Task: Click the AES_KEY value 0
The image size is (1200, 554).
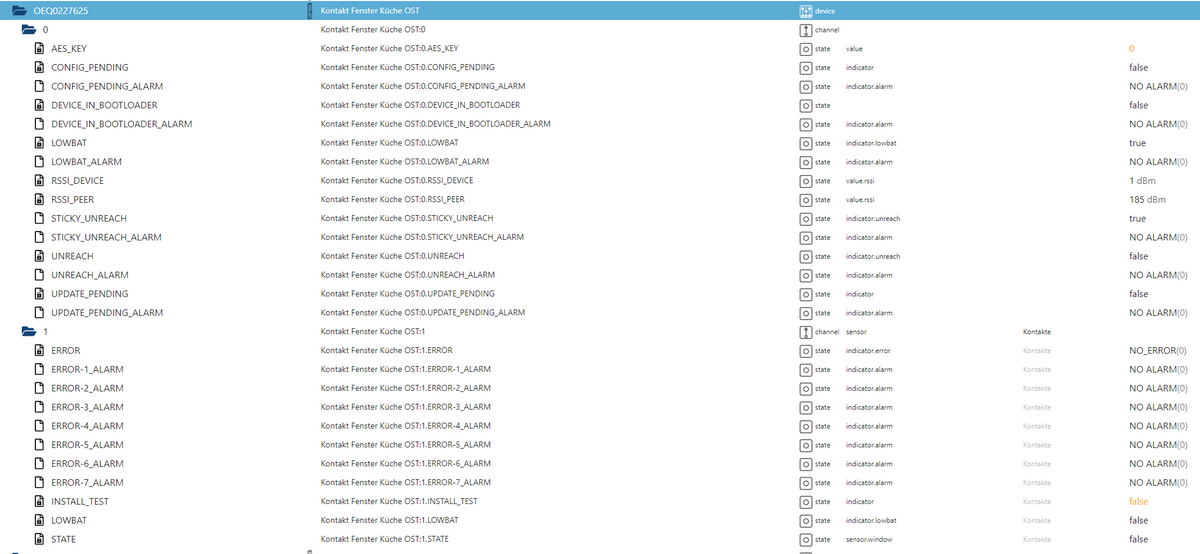Action: tap(1132, 49)
